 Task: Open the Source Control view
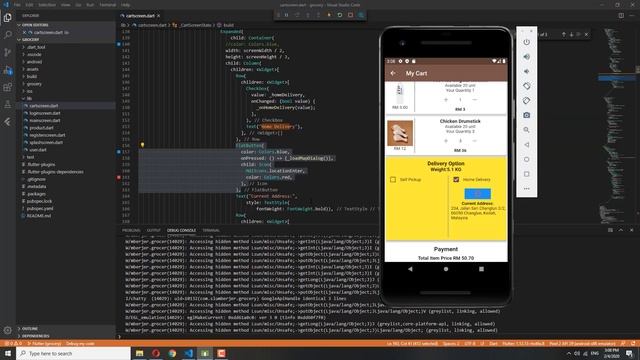(x=8, y=52)
